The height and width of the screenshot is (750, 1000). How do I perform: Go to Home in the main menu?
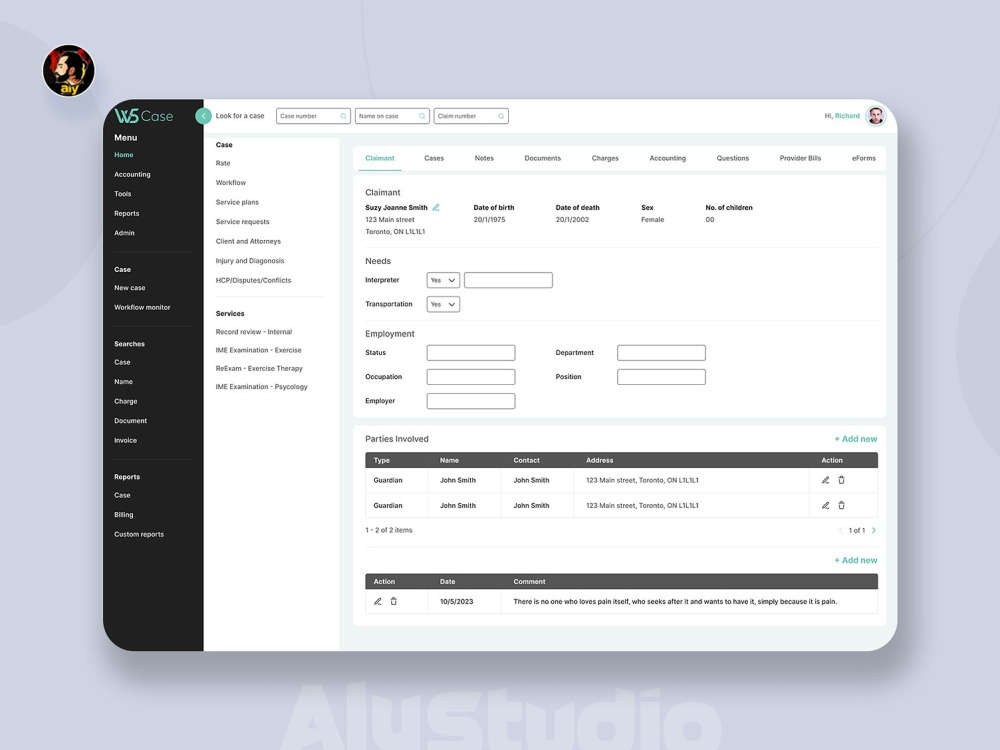[124, 155]
